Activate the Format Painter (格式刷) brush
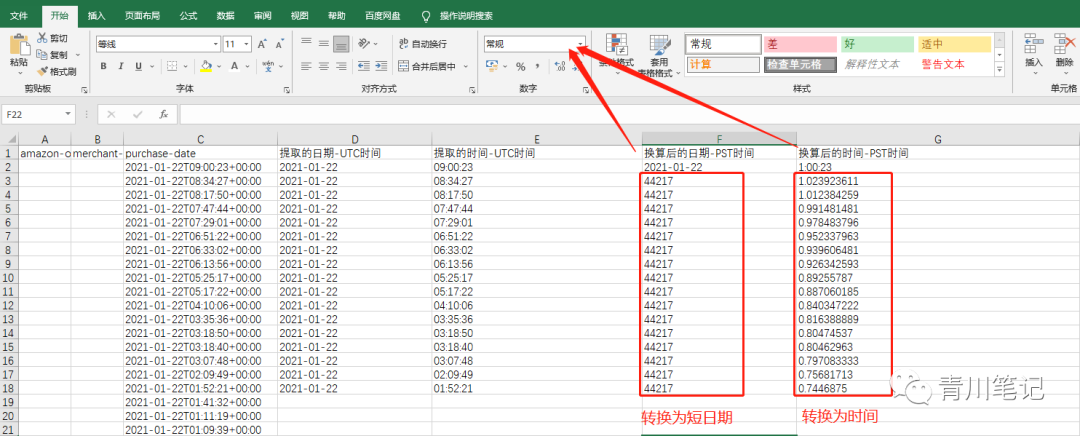The image size is (1080, 436). (x=43, y=71)
